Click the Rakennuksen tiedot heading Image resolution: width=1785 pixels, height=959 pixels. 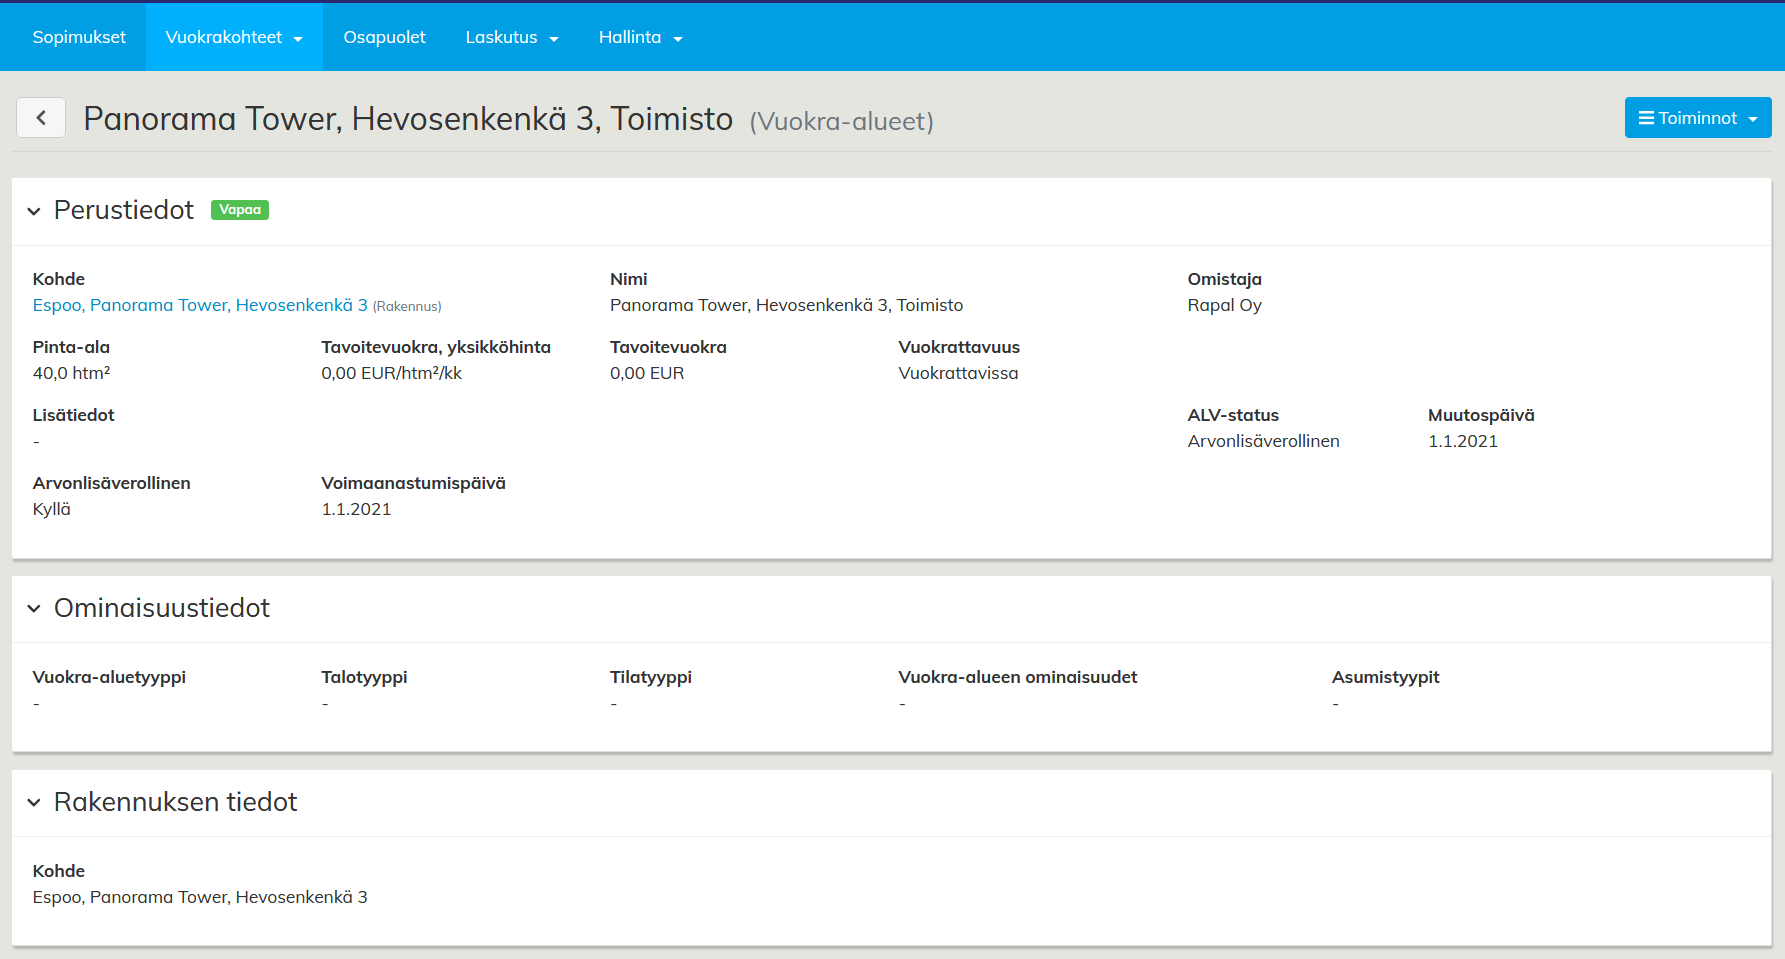click(176, 802)
